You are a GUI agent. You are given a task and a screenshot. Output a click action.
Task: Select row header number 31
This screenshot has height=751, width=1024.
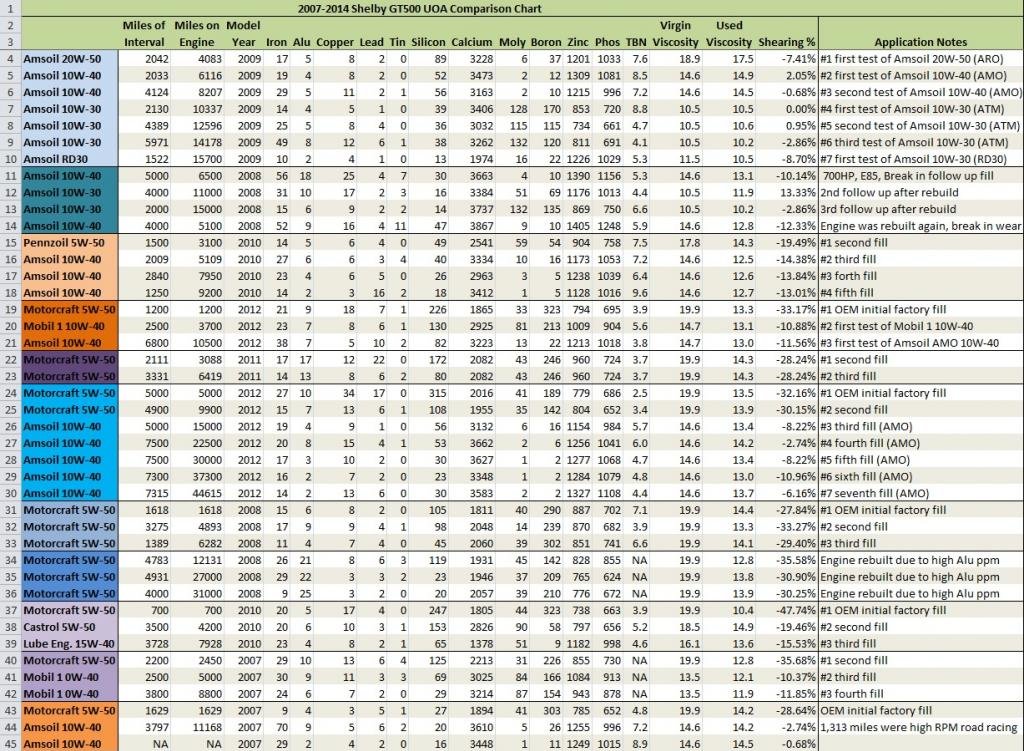coord(10,510)
